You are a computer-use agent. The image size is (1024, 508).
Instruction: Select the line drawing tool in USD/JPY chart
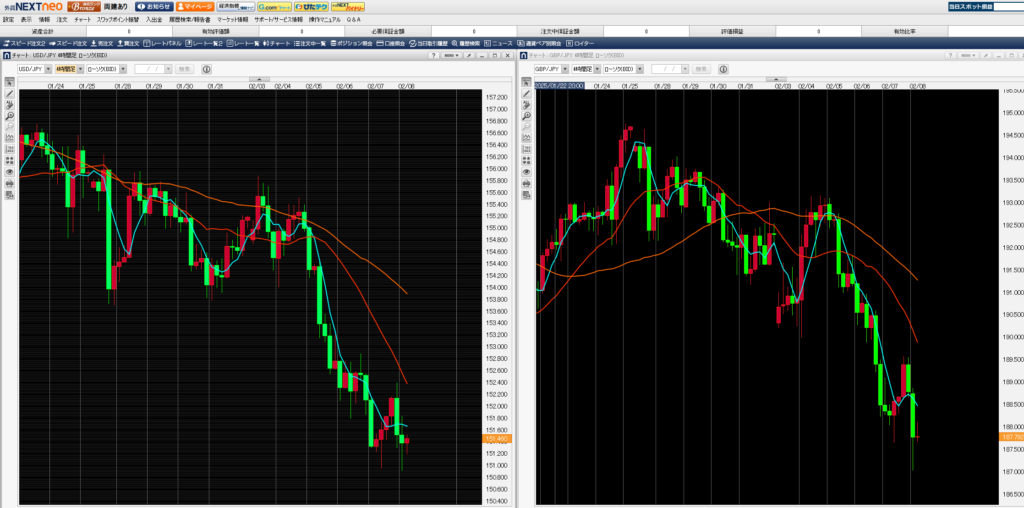9,94
